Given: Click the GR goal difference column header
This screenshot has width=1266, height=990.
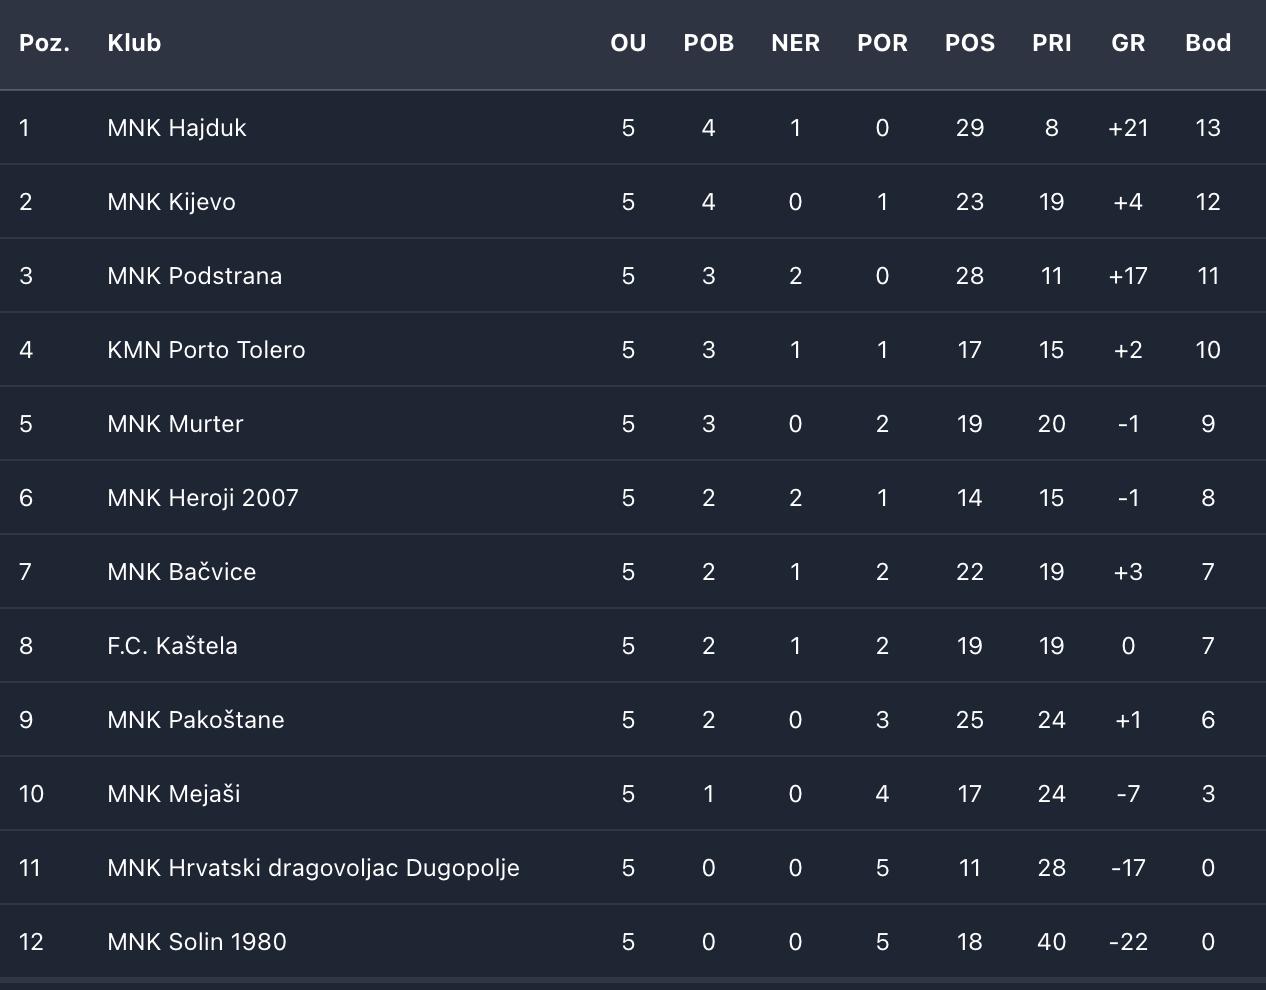Looking at the screenshot, I should pos(1128,43).
